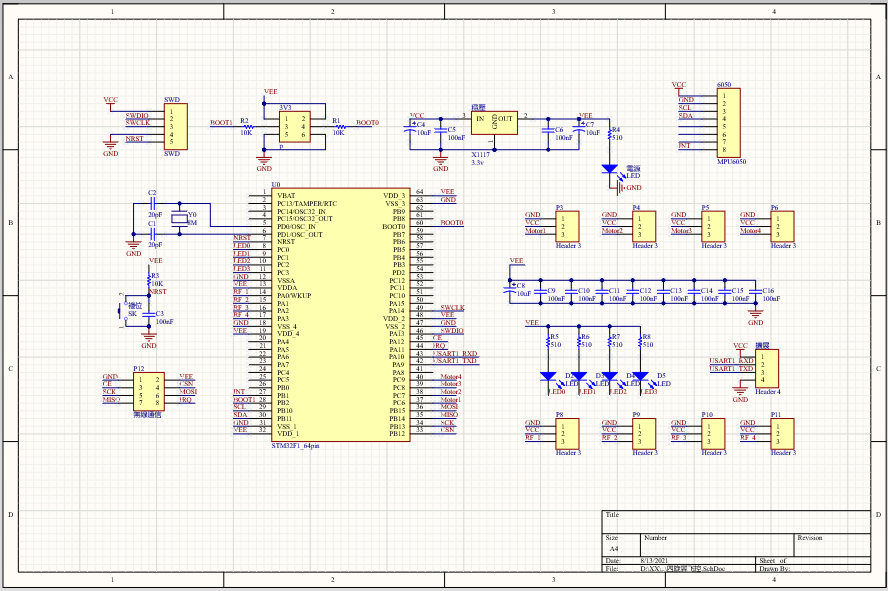Viewport: 888px width, 591px height.
Task: Select the SWD connector component
Action: [x=176, y=127]
